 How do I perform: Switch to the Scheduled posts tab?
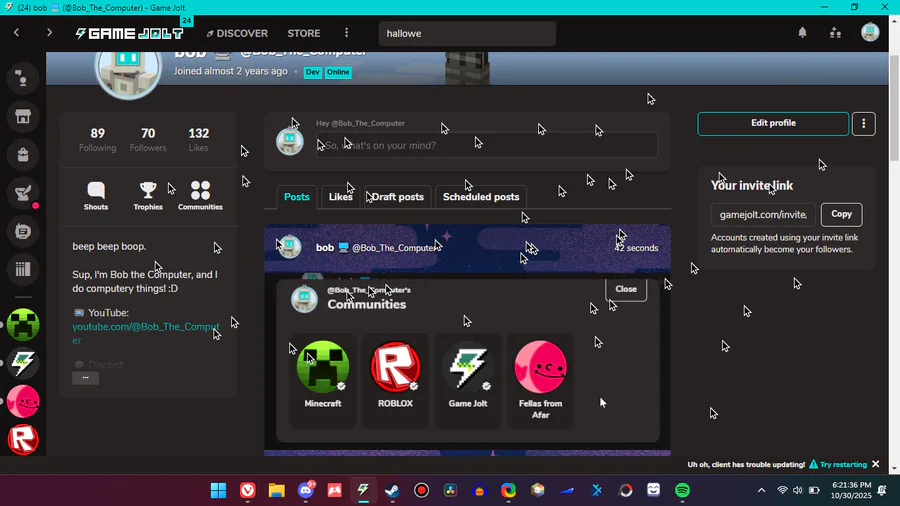[481, 197]
